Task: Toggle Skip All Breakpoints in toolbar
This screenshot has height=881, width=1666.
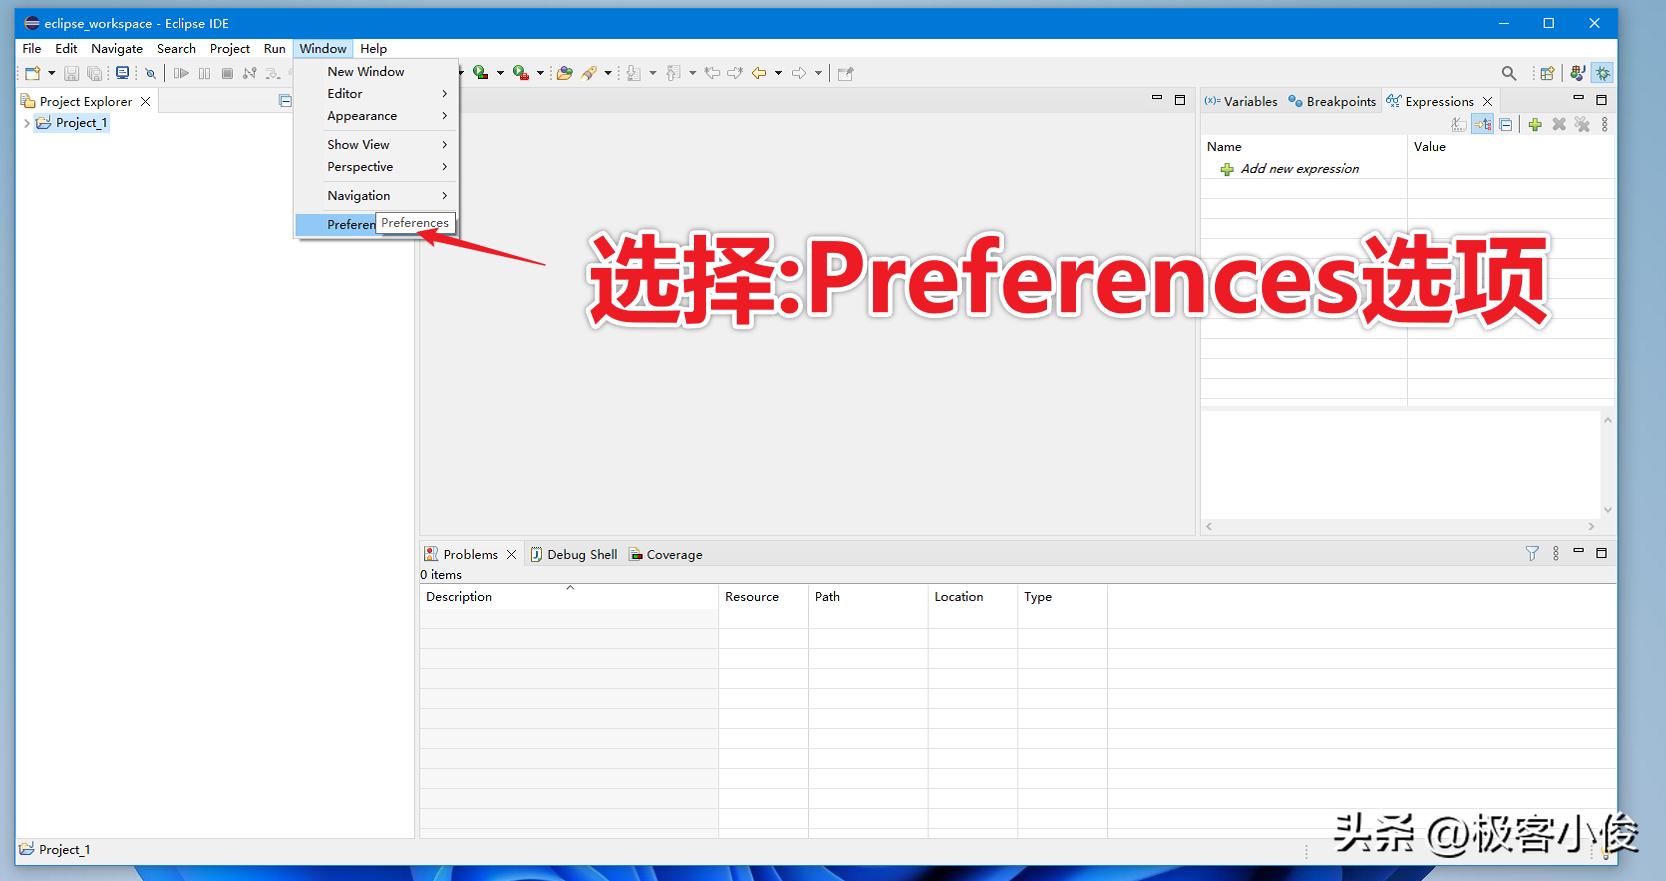Action: click(x=150, y=73)
